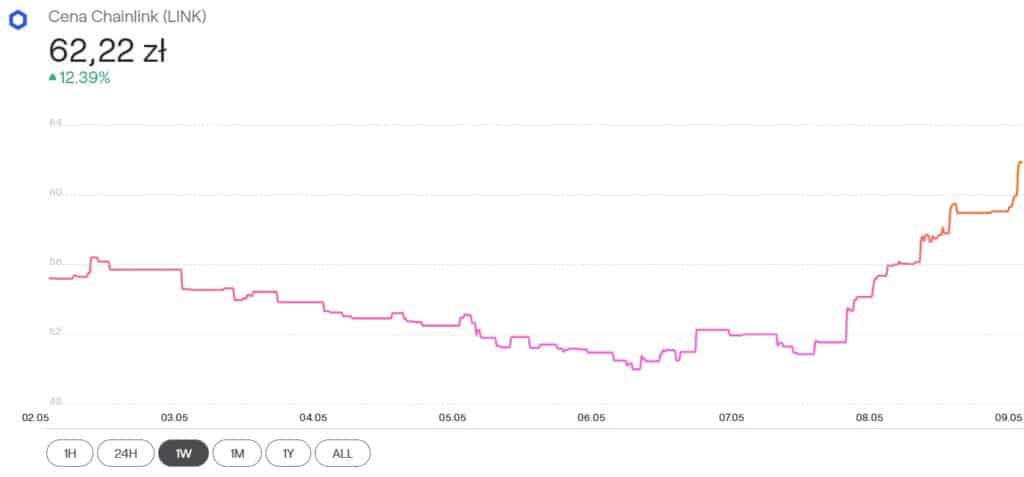Switch chart to 1M range
Viewport: 1024px width, 477px height.
click(x=237, y=453)
